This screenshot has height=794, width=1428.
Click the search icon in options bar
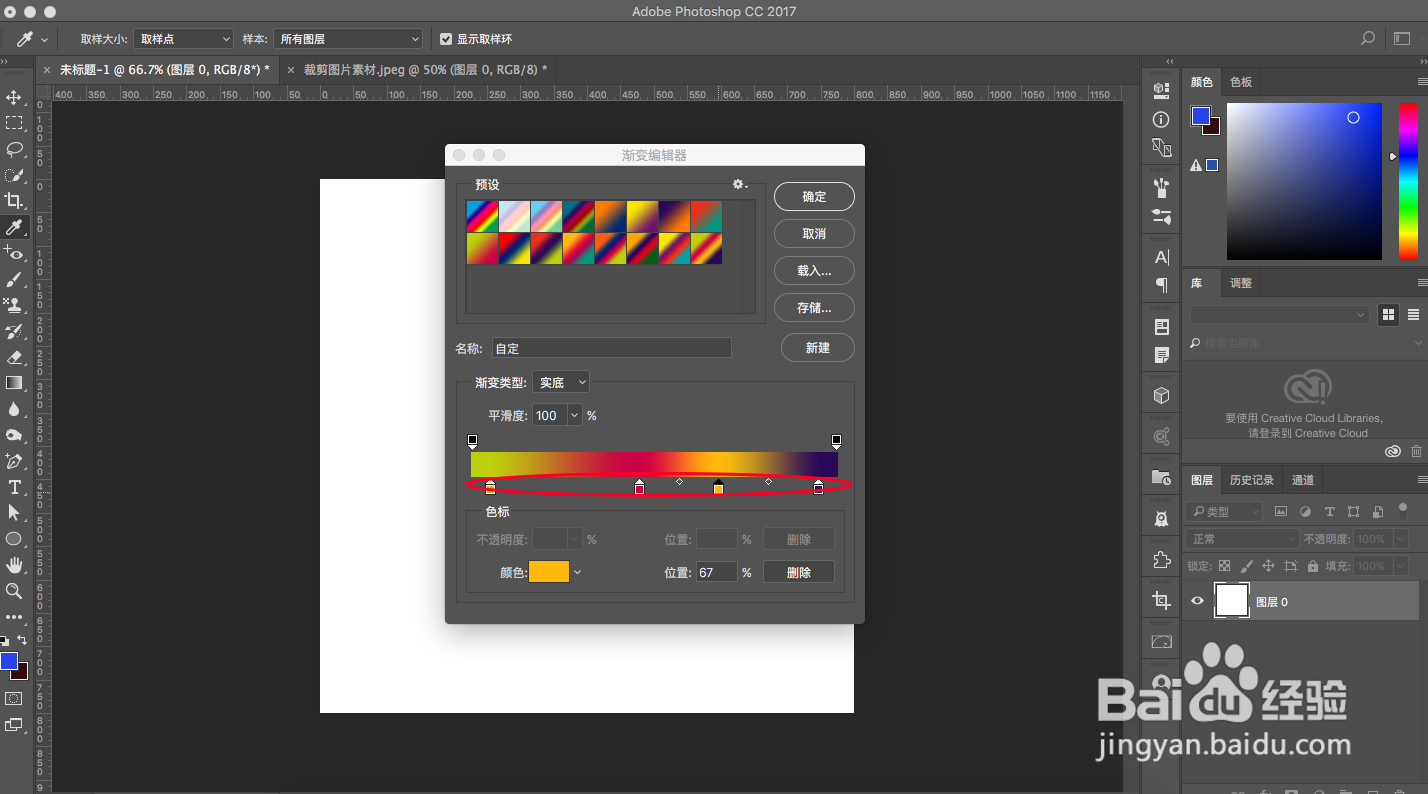(x=1368, y=39)
